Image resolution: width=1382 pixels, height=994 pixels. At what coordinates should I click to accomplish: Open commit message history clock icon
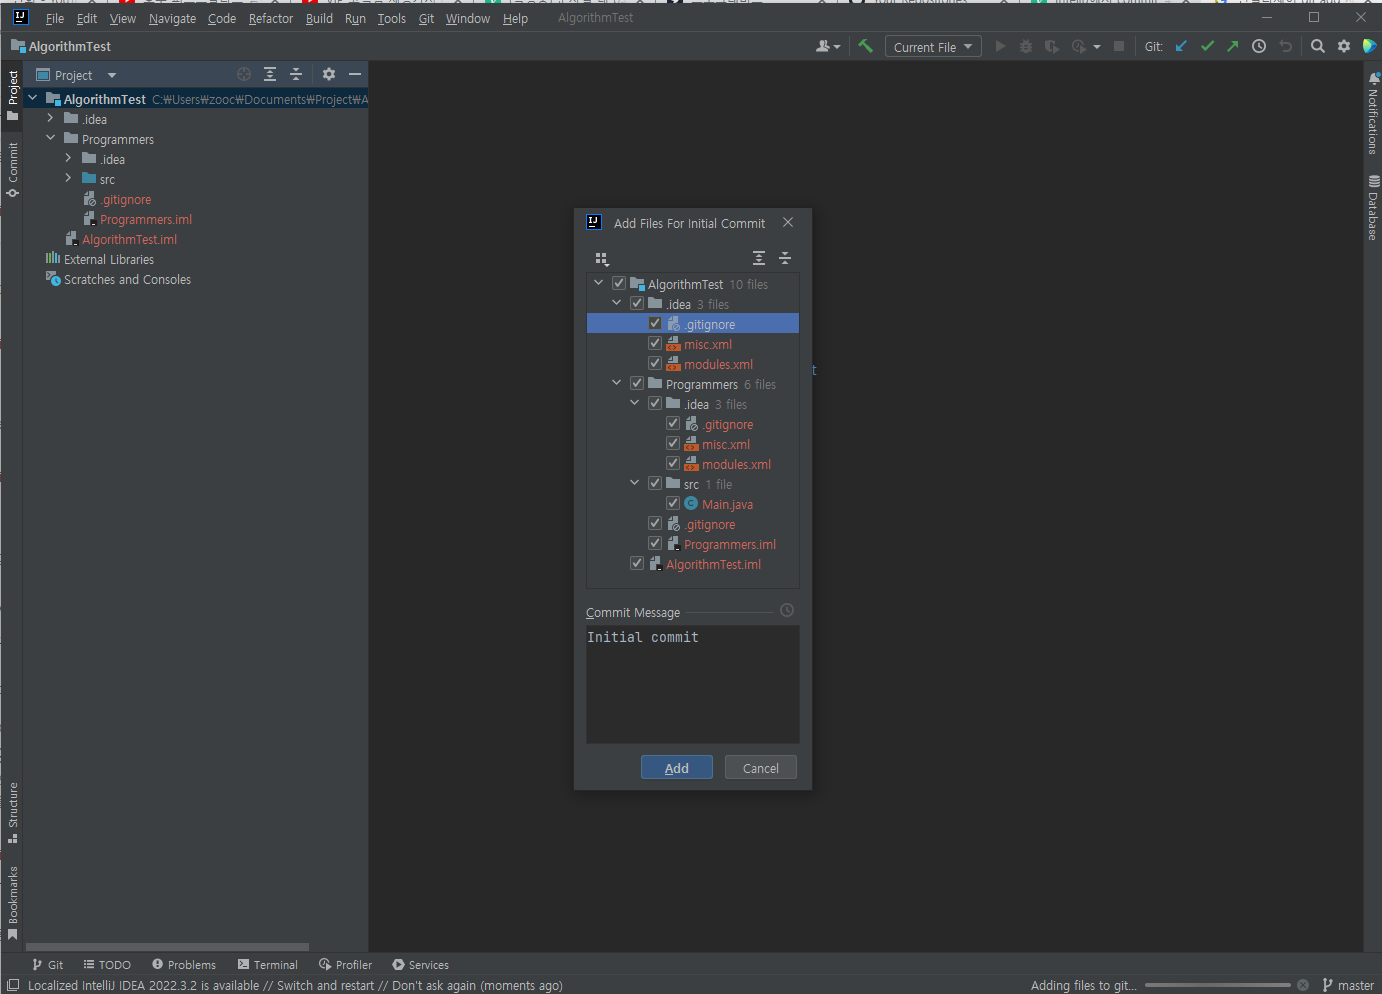pyautogui.click(x=787, y=610)
